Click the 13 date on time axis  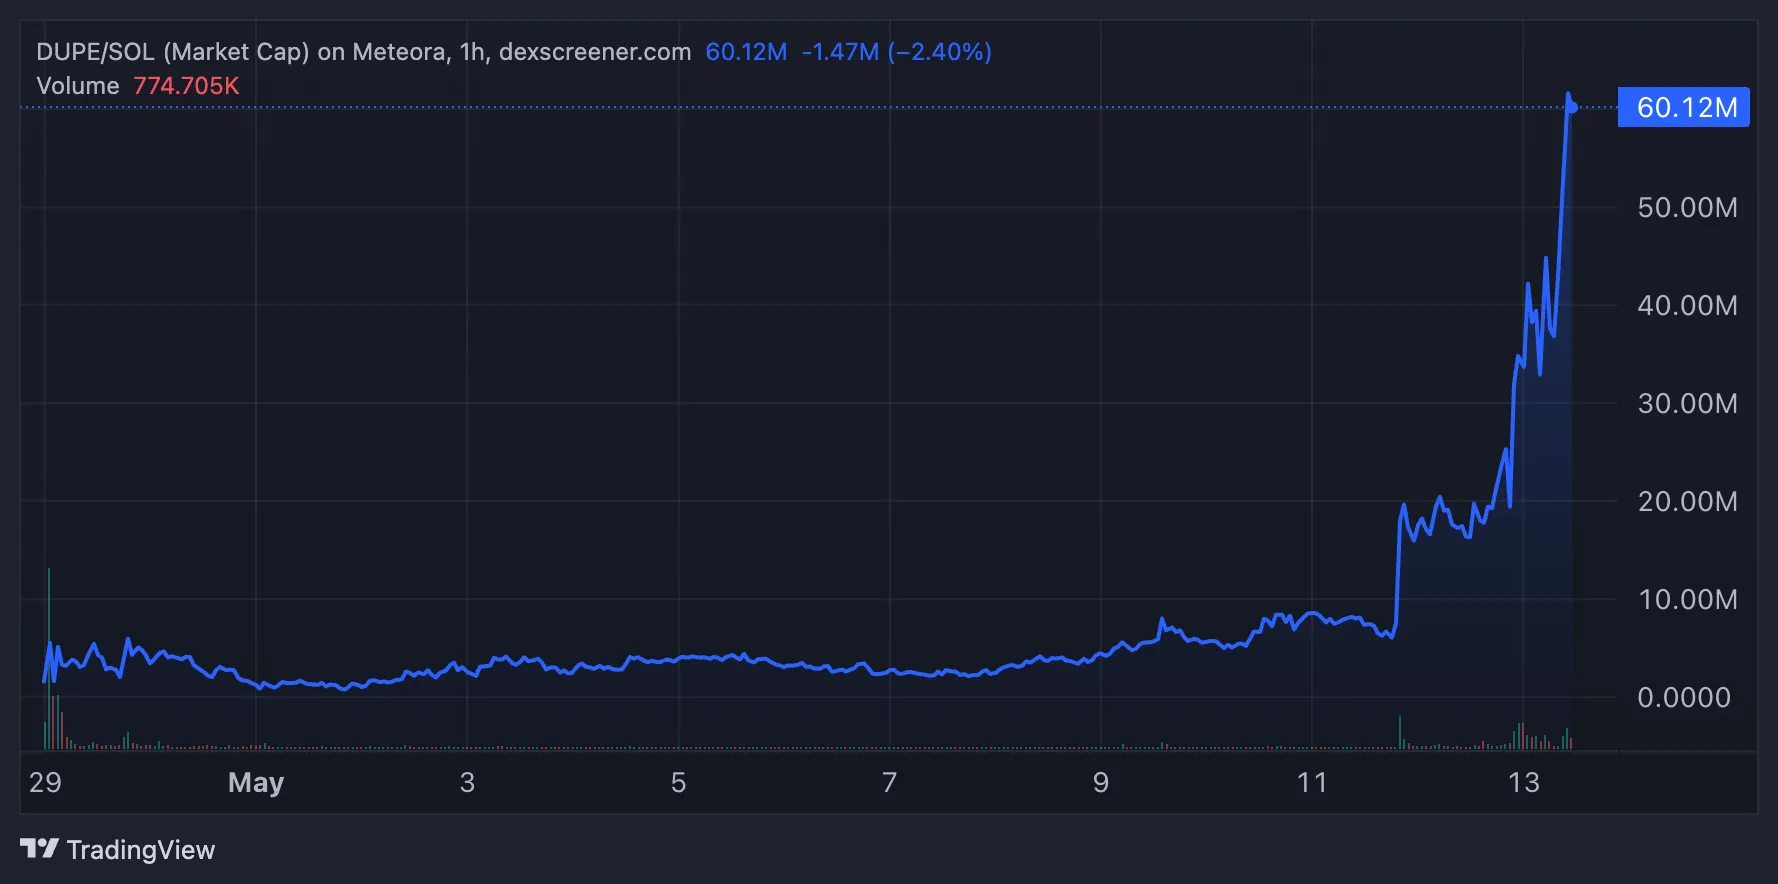pyautogui.click(x=1523, y=782)
